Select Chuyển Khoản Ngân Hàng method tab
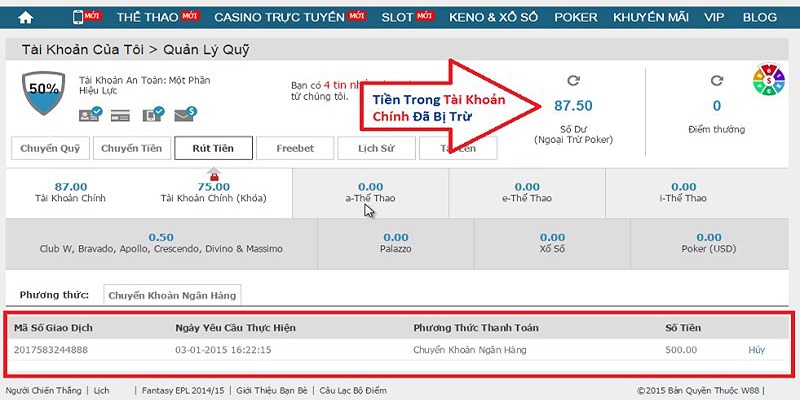The height and width of the screenshot is (400, 800). click(172, 295)
